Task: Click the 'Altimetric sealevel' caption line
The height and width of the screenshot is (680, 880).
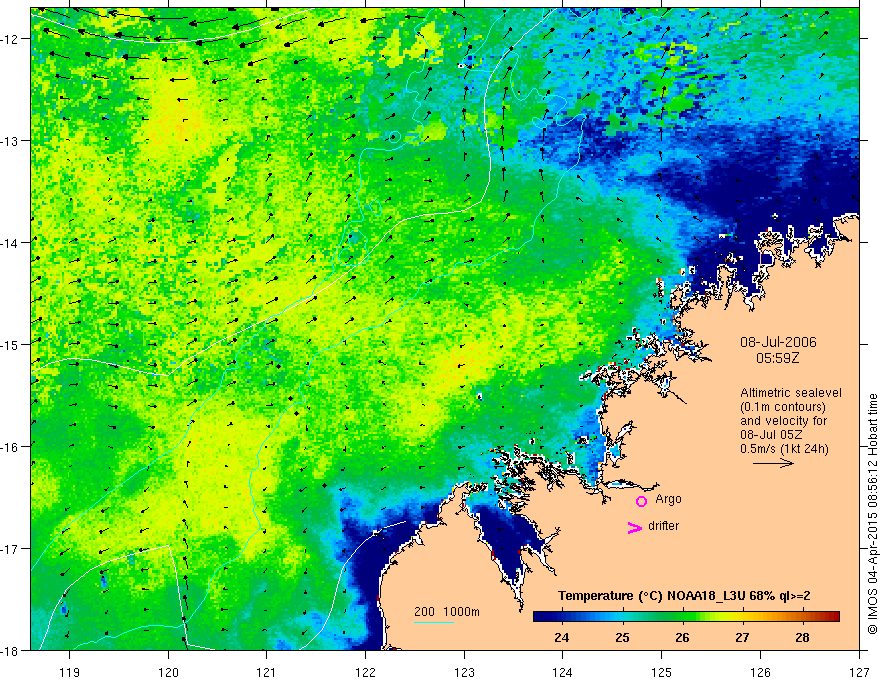Action: [791, 393]
